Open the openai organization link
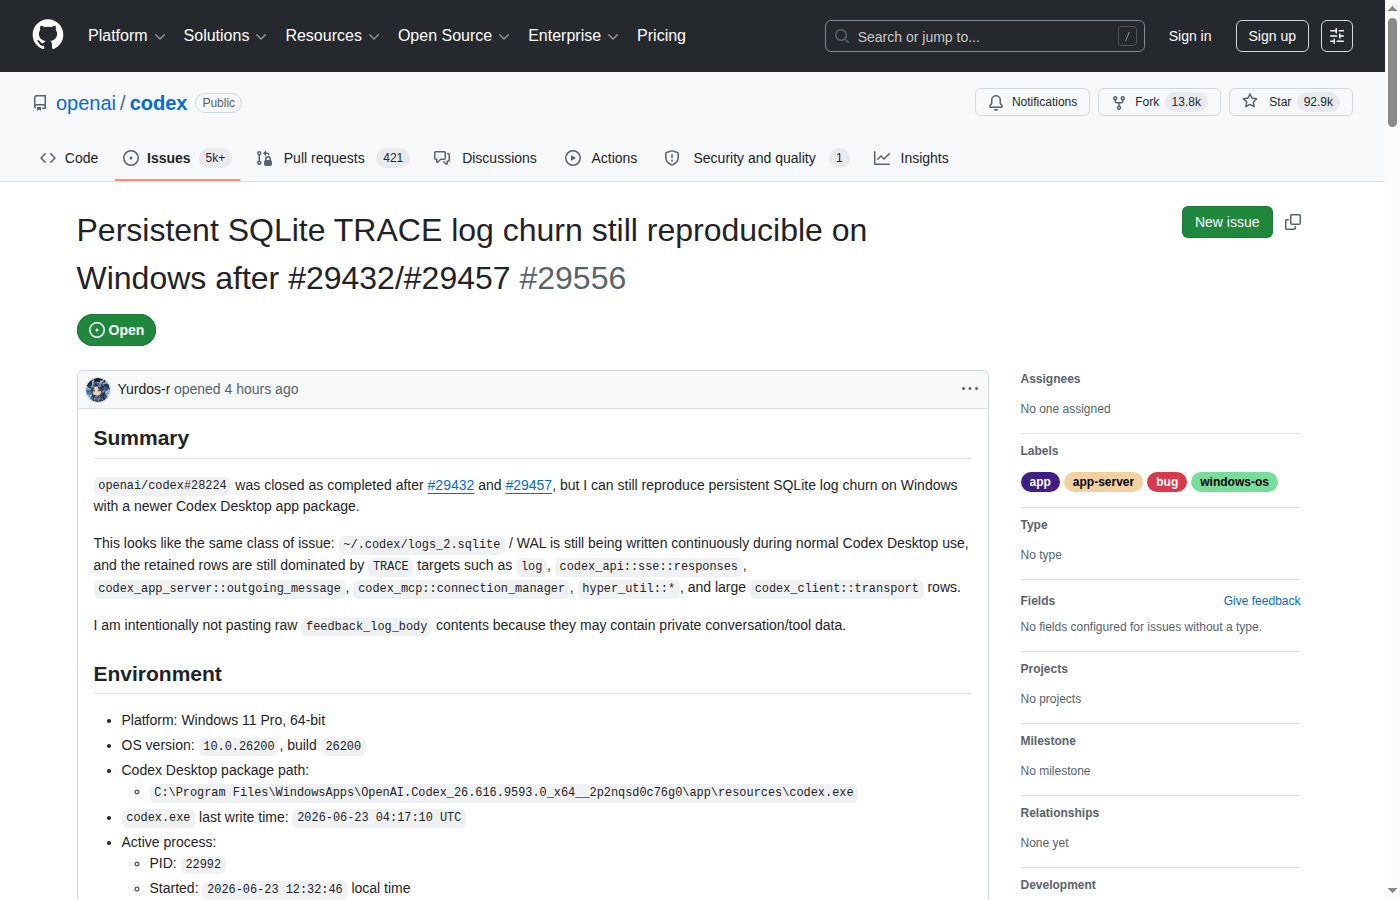 pos(86,103)
